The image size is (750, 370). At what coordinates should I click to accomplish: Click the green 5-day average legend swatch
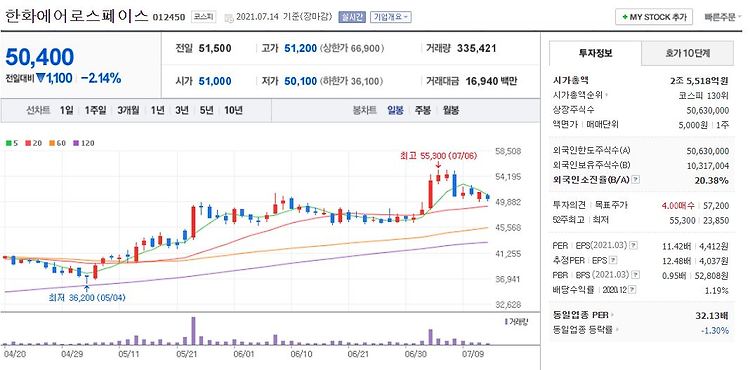click(x=8, y=143)
